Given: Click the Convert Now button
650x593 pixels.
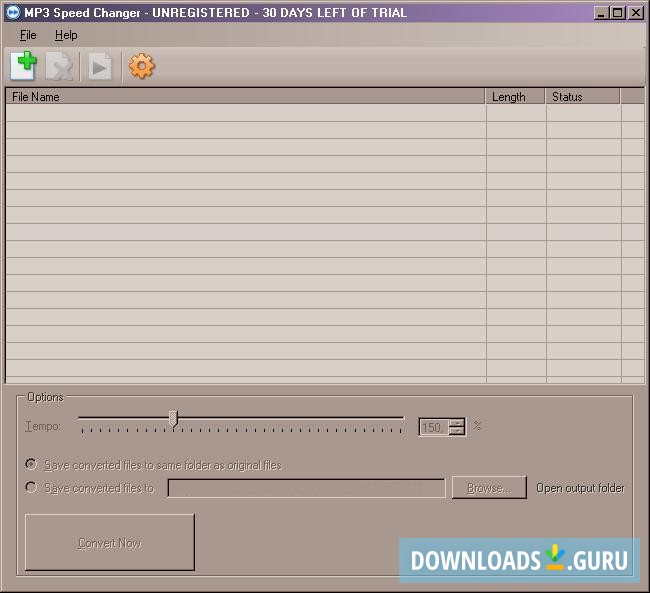Looking at the screenshot, I should point(110,542).
